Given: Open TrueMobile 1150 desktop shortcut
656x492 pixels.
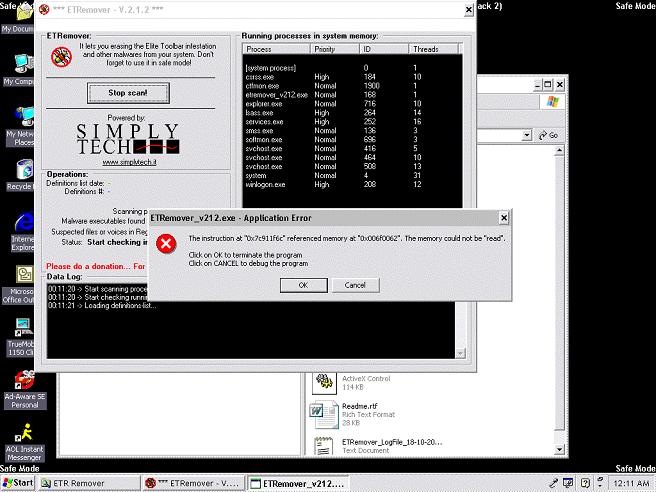Looking at the screenshot, I should pyautogui.click(x=21, y=338).
